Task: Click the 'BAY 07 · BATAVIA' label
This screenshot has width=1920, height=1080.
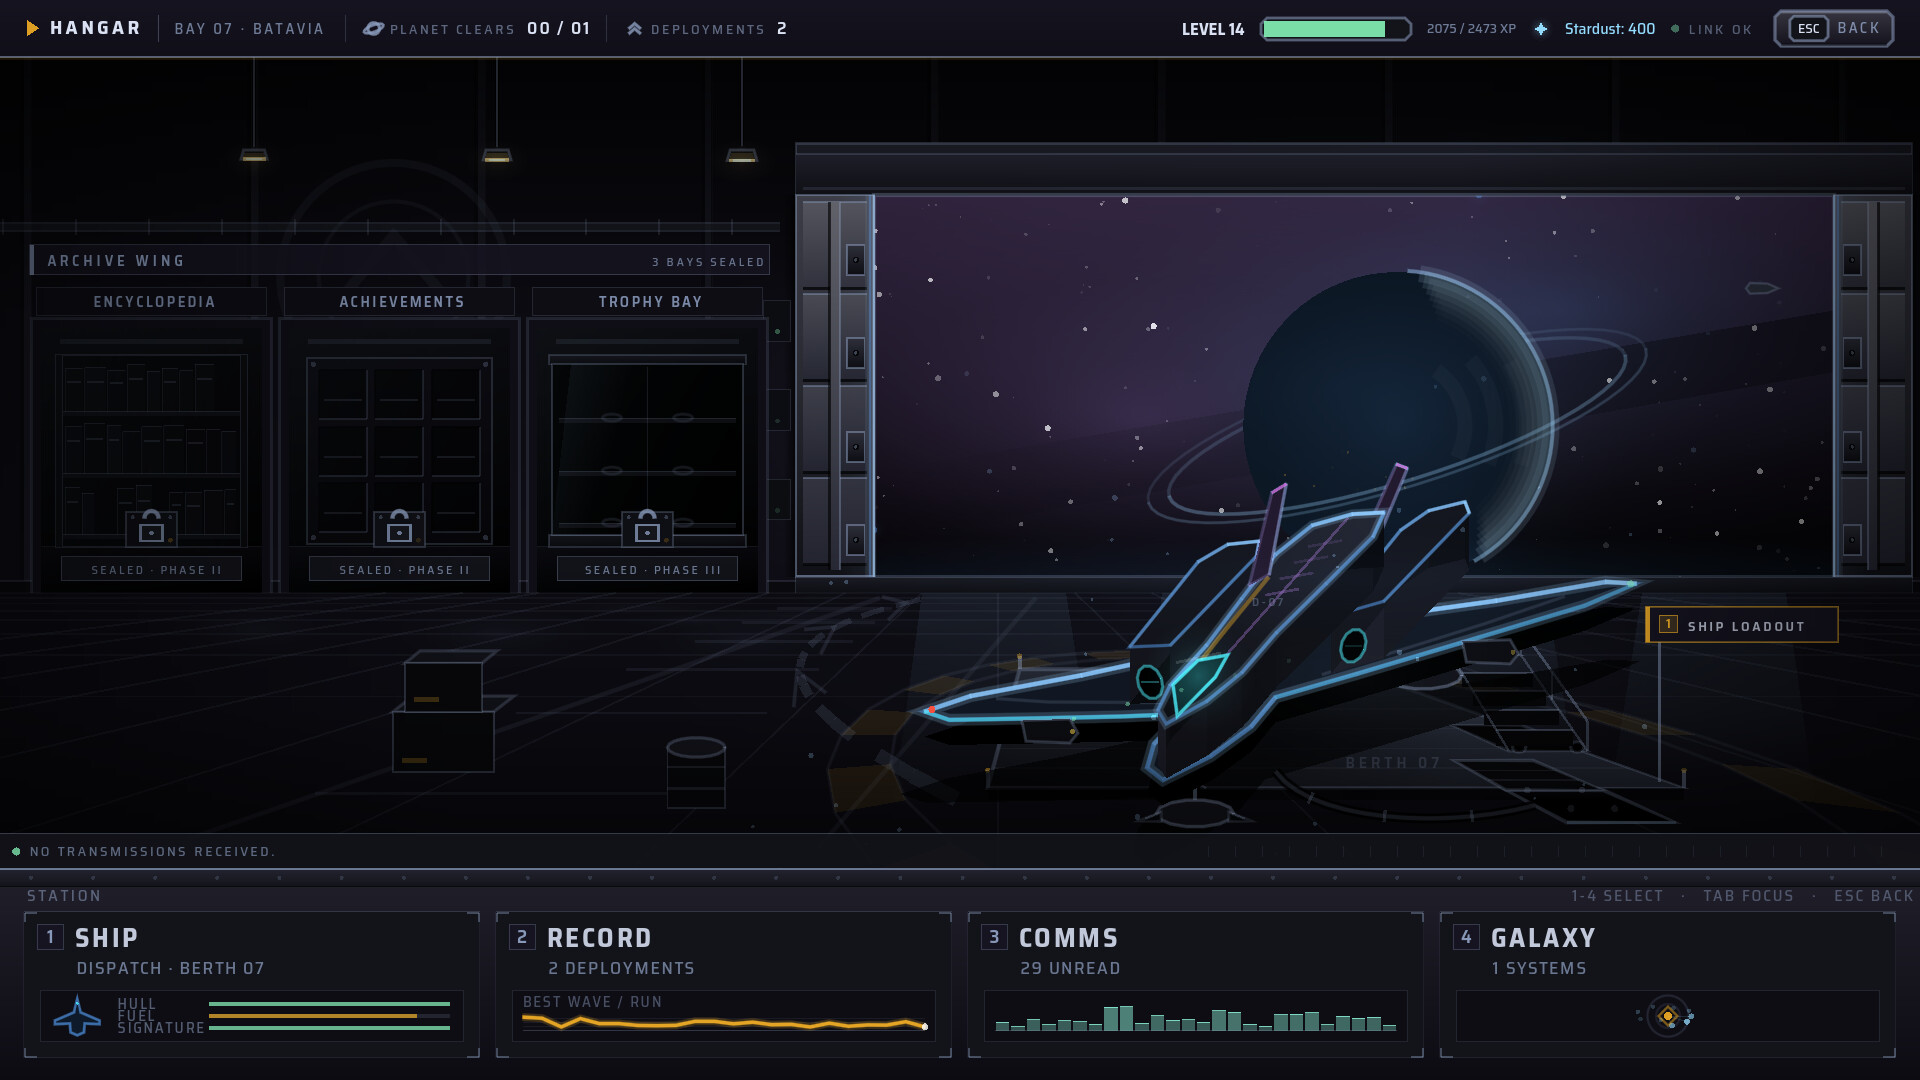Action: pos(249,29)
